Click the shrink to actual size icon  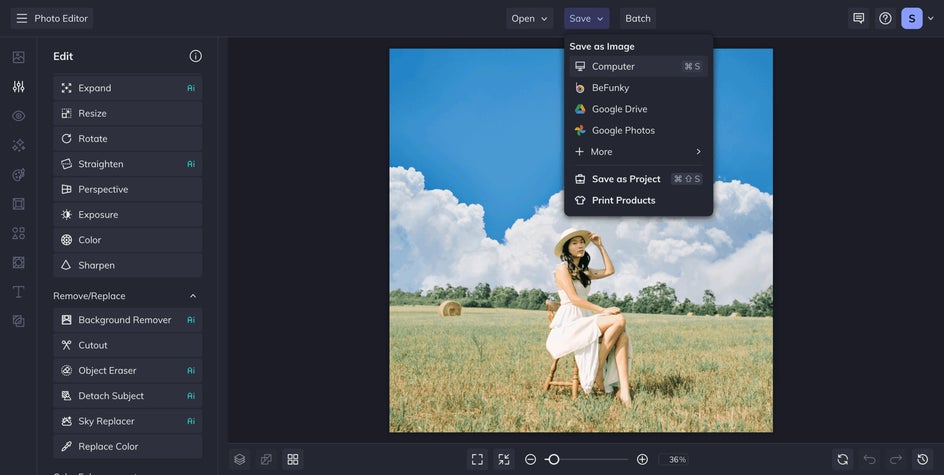(x=504, y=459)
